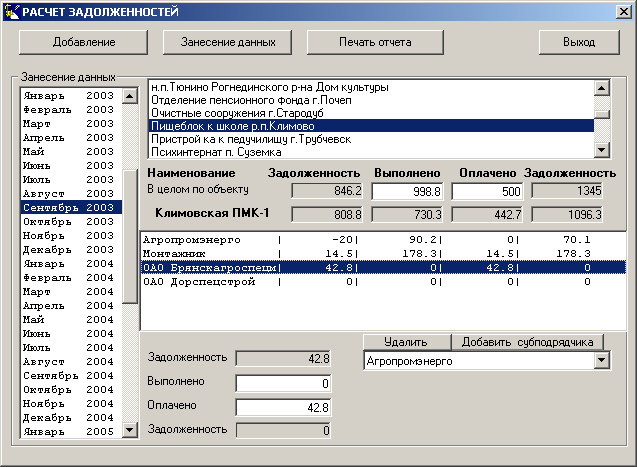Select Ноябрь 2004 in month list
The width and height of the screenshot is (637, 467).
[x=72, y=404]
